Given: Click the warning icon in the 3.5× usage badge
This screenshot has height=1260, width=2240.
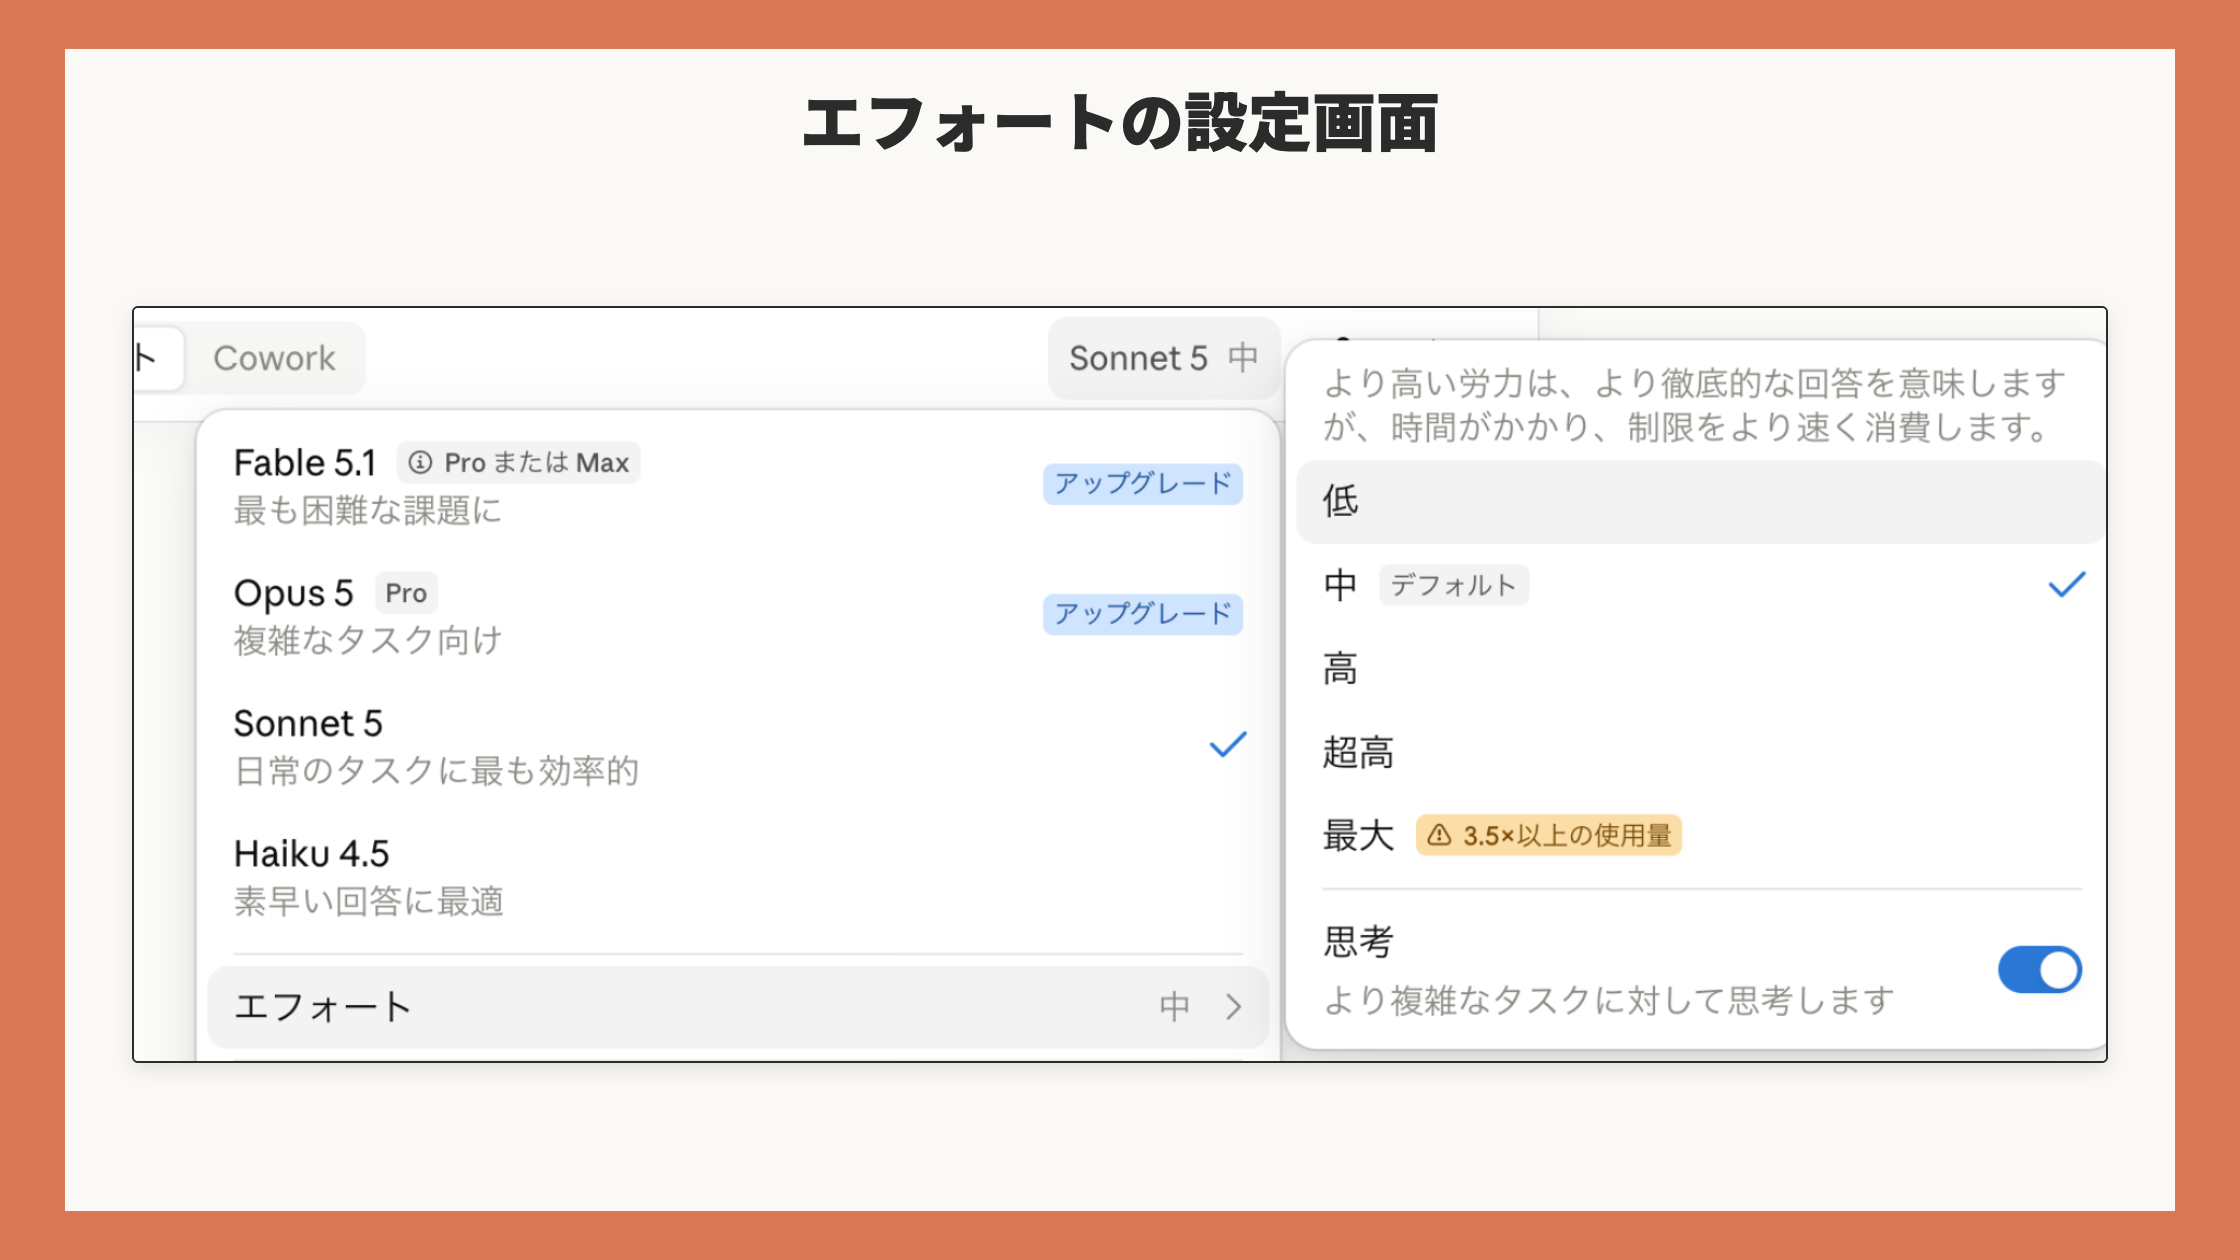Looking at the screenshot, I should click(x=1439, y=835).
